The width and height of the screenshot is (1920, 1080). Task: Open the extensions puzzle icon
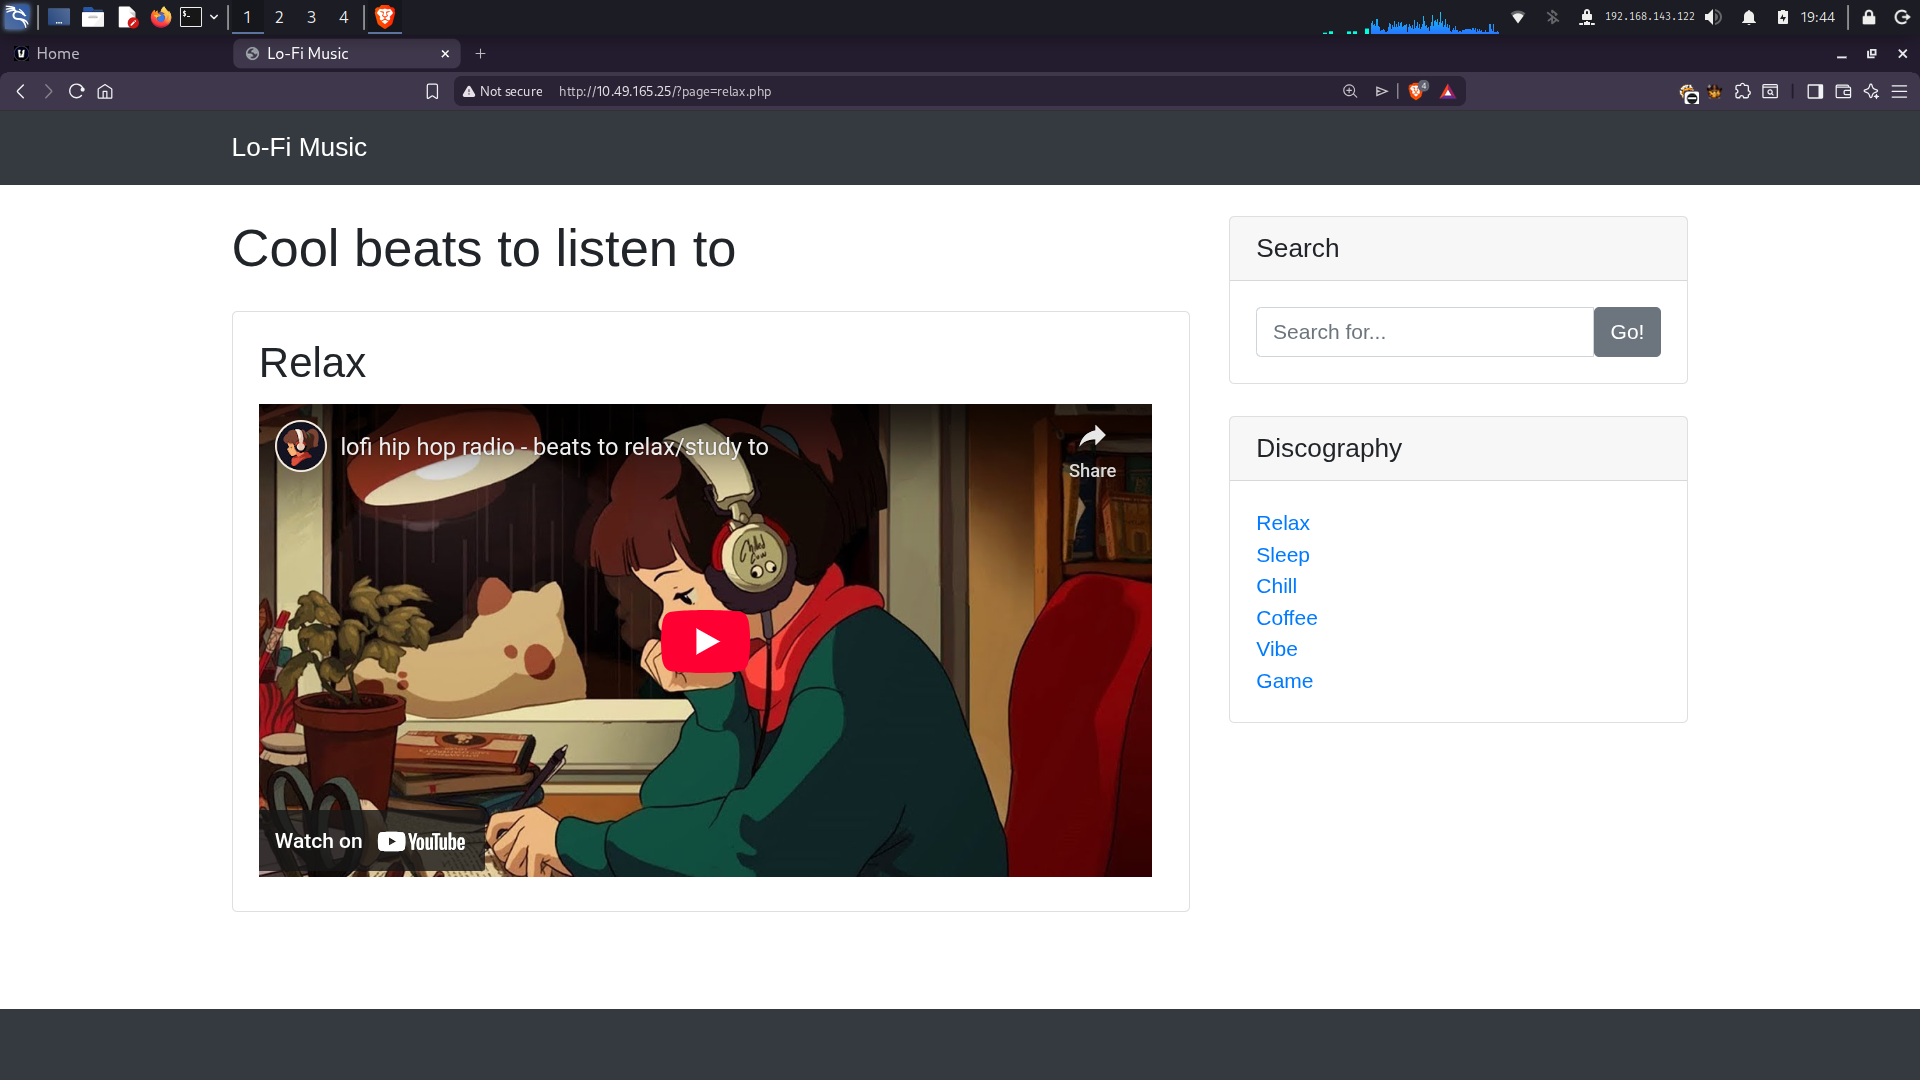pos(1742,91)
